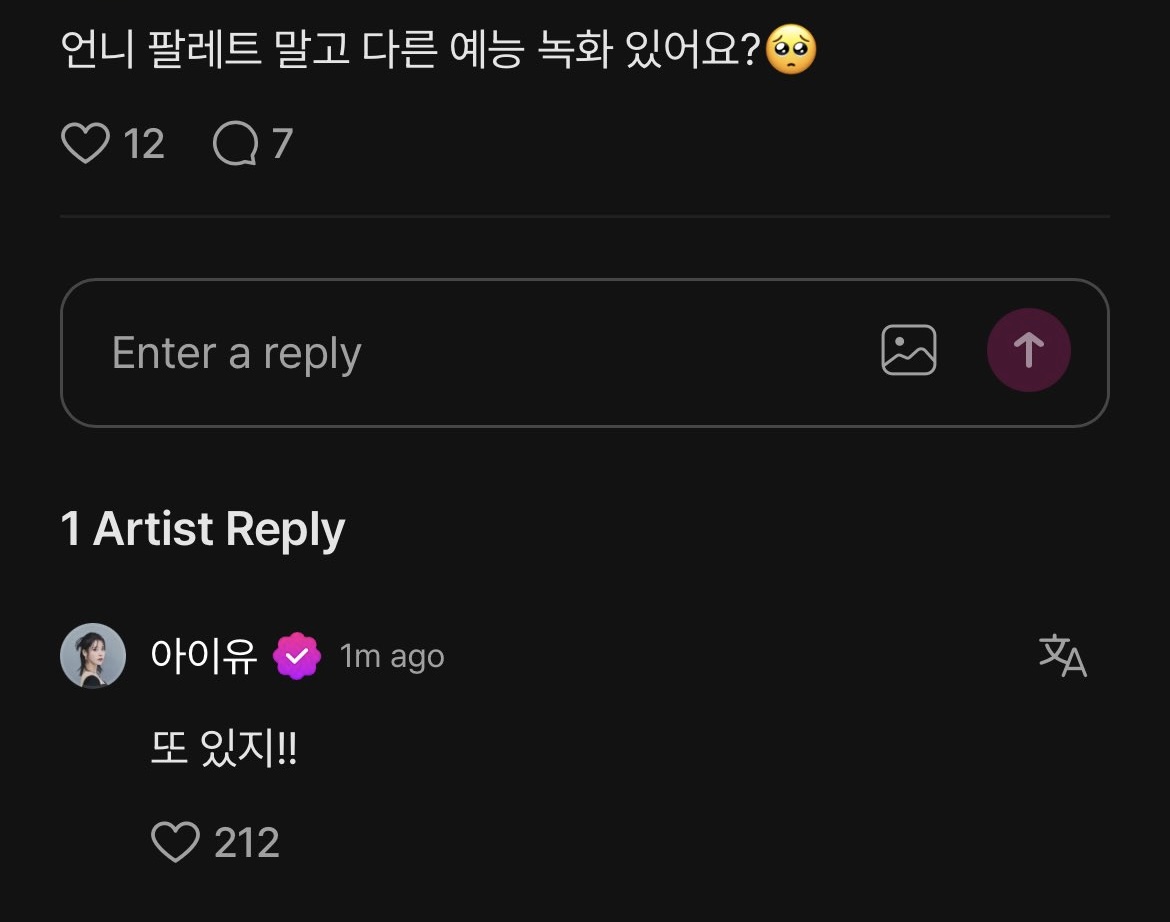Click the divider line below the post stats

585,216
